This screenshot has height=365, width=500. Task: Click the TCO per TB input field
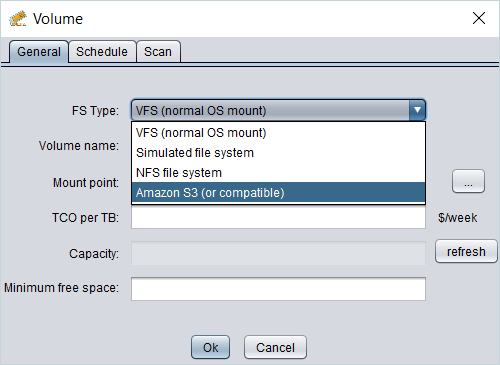[x=278, y=217]
